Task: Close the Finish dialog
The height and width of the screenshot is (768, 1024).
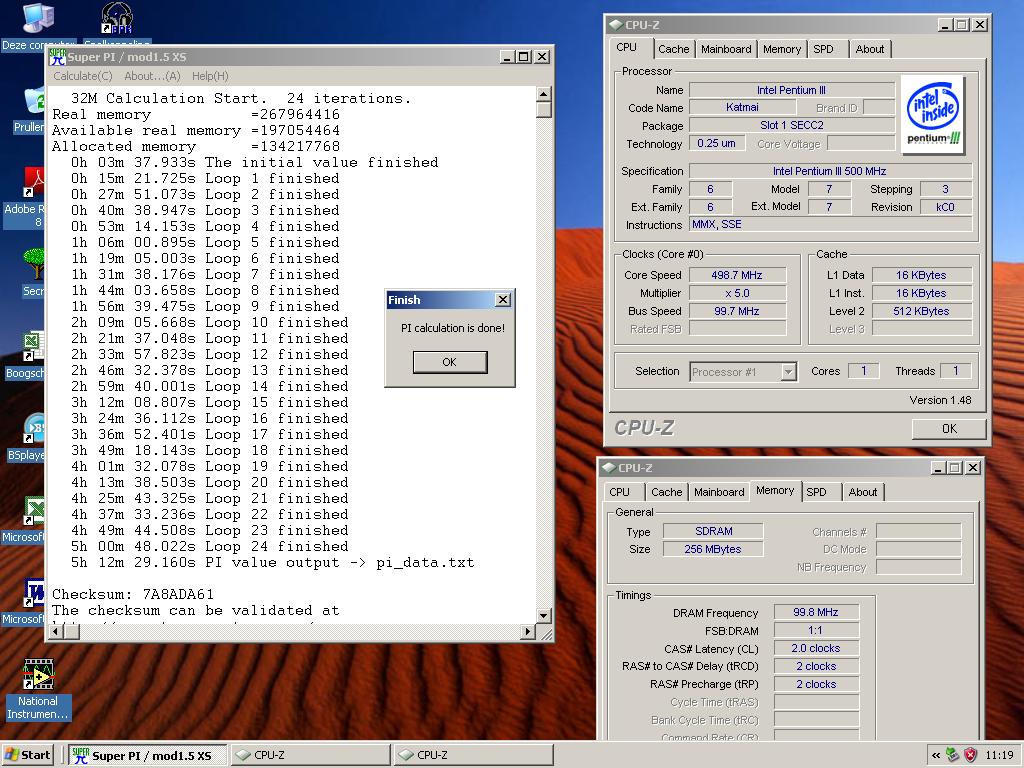Action: tap(503, 300)
